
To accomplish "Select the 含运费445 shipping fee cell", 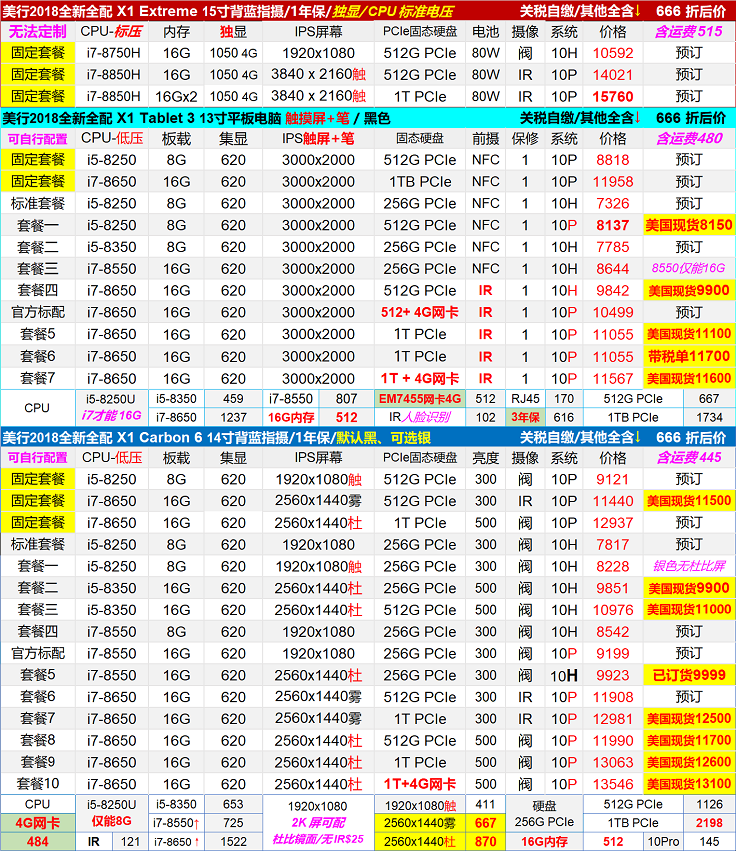I will point(688,457).
